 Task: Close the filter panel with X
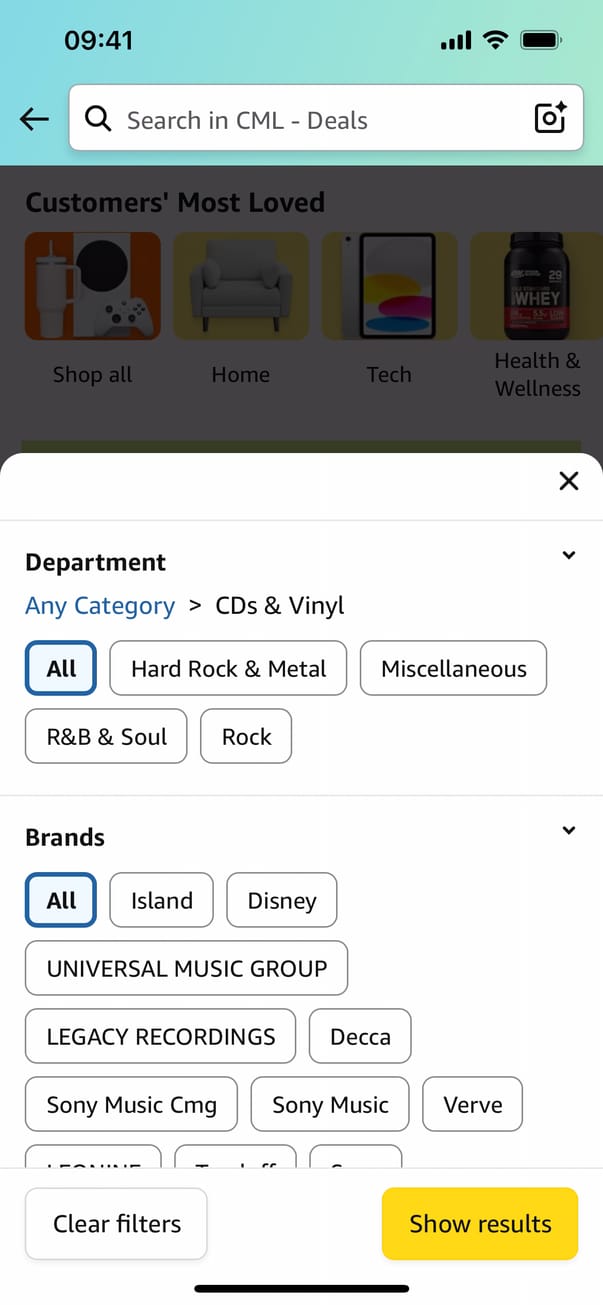pyautogui.click(x=569, y=481)
